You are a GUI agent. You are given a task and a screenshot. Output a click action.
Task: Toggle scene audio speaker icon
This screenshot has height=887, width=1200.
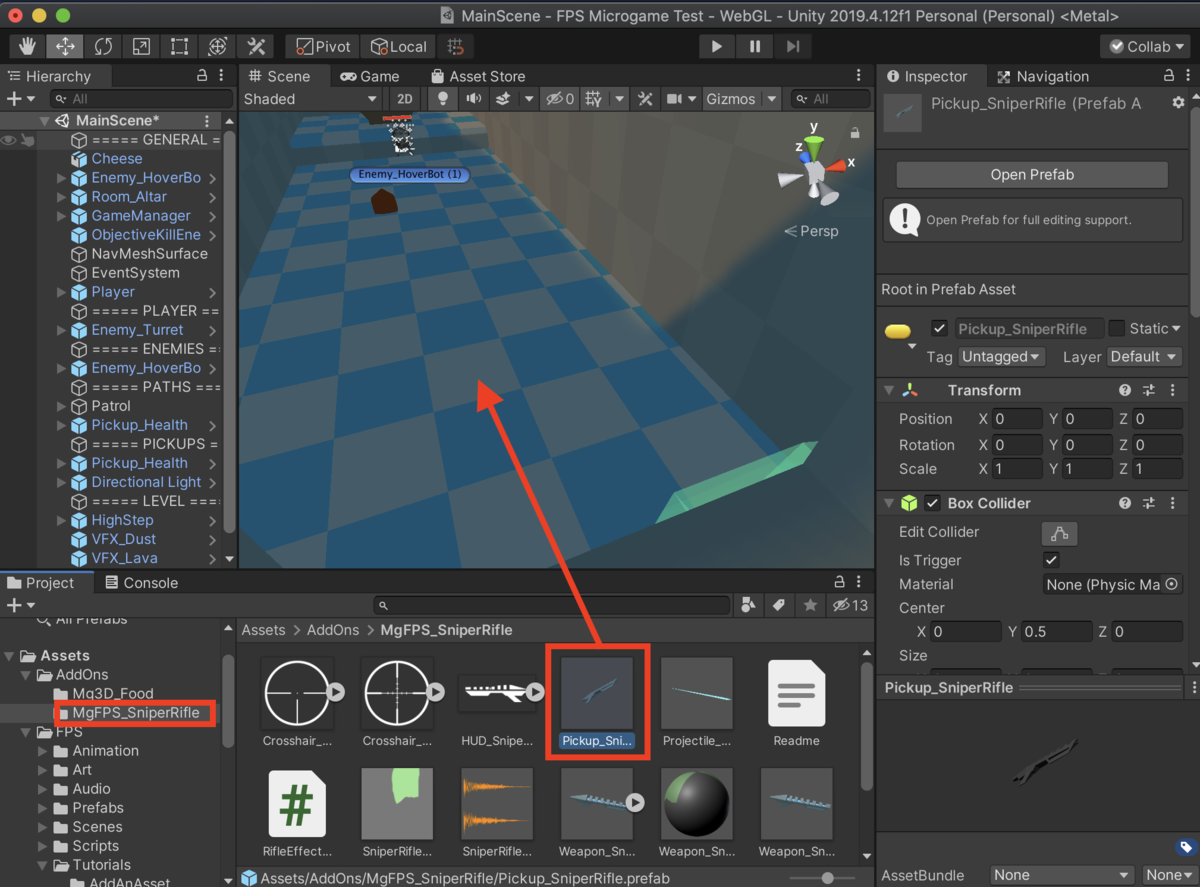(473, 99)
